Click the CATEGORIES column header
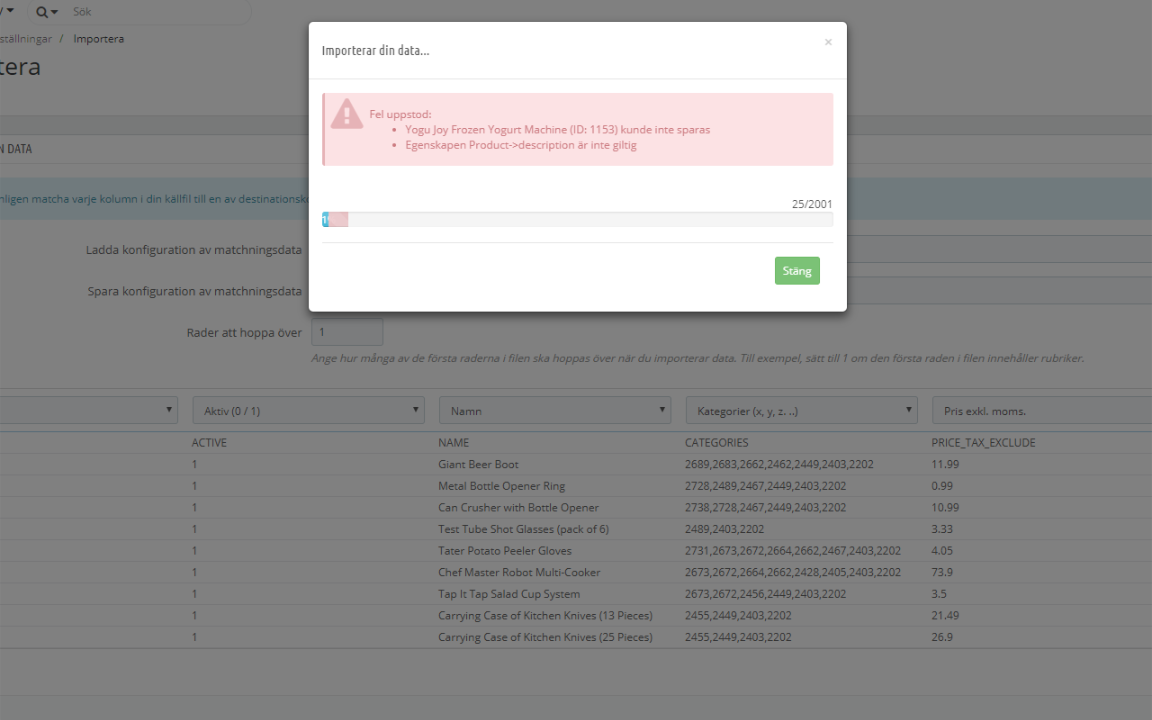 716,442
